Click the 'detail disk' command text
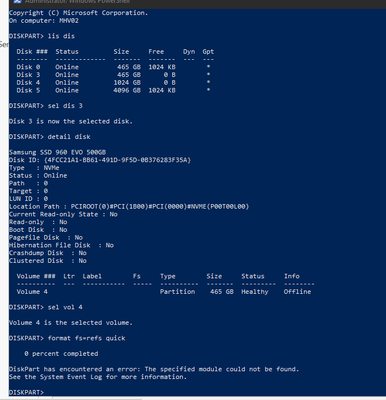Screen dimensions: 386x400 coord(69,137)
